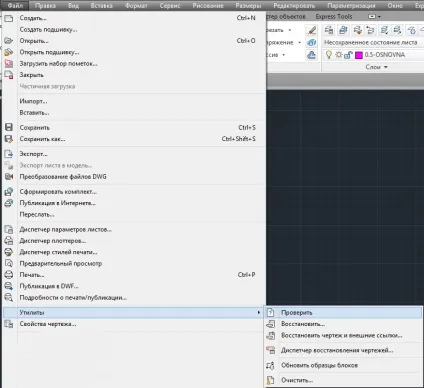
Task: Select Сформировать комплект... entry
Action: tap(133, 192)
